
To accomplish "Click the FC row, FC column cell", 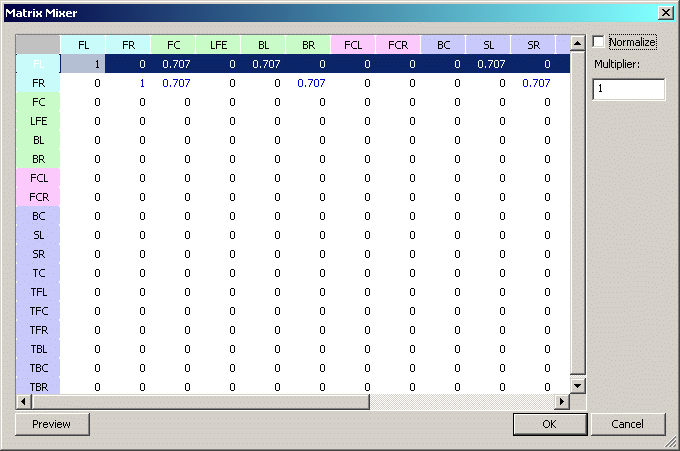I will [x=173, y=102].
